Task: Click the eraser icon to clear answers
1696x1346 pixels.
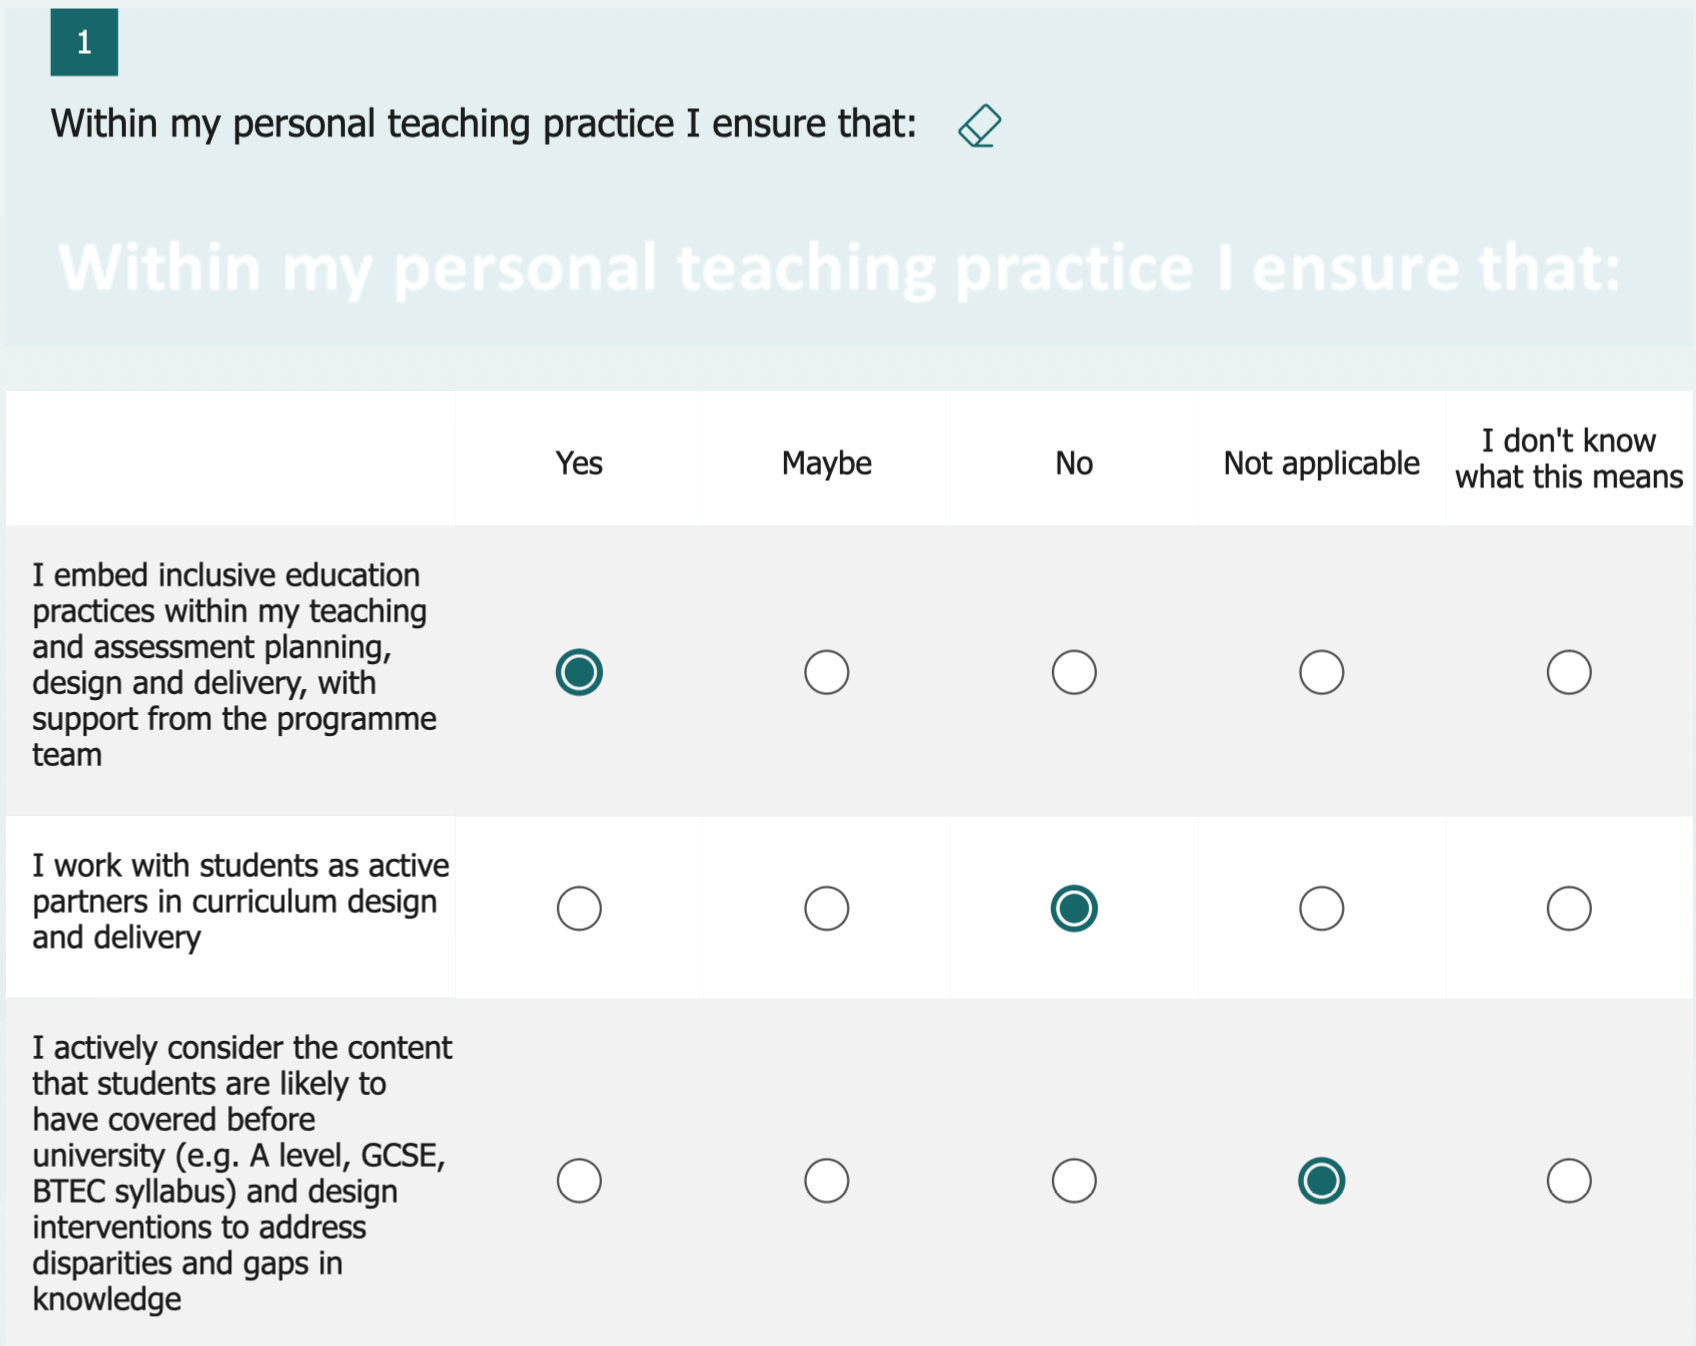Action: point(979,126)
